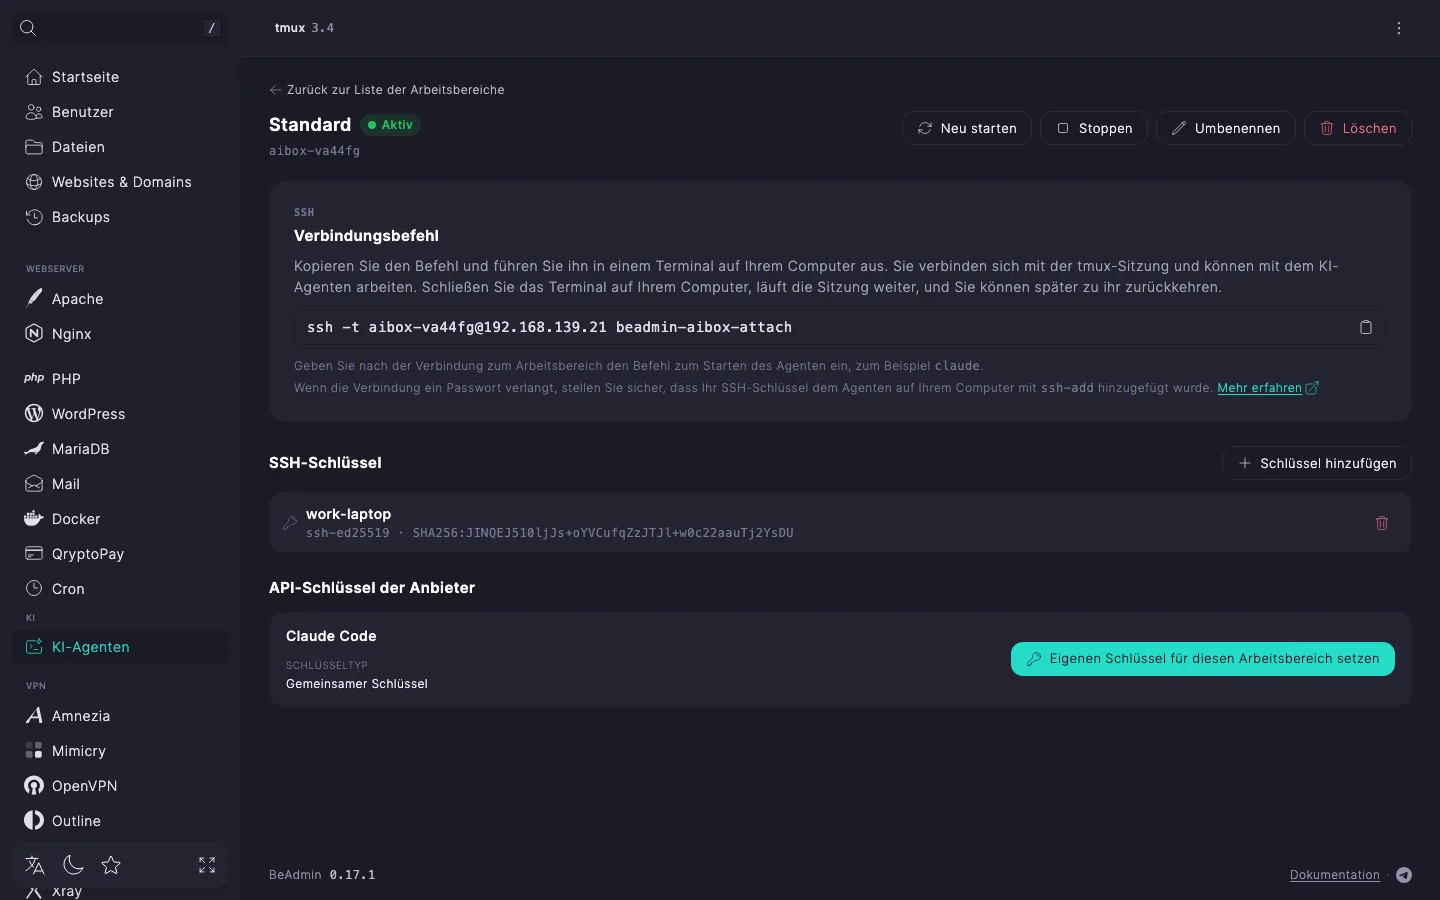Enter fullscreen with the expand icon
Viewport: 1440px width, 900px height.
pos(207,865)
